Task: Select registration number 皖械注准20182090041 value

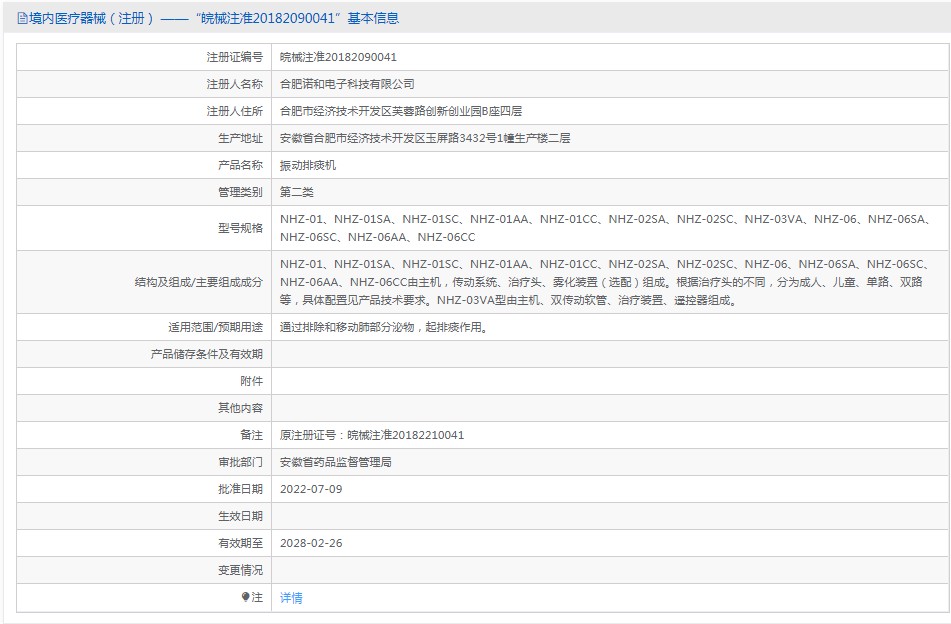Action: (x=338, y=58)
